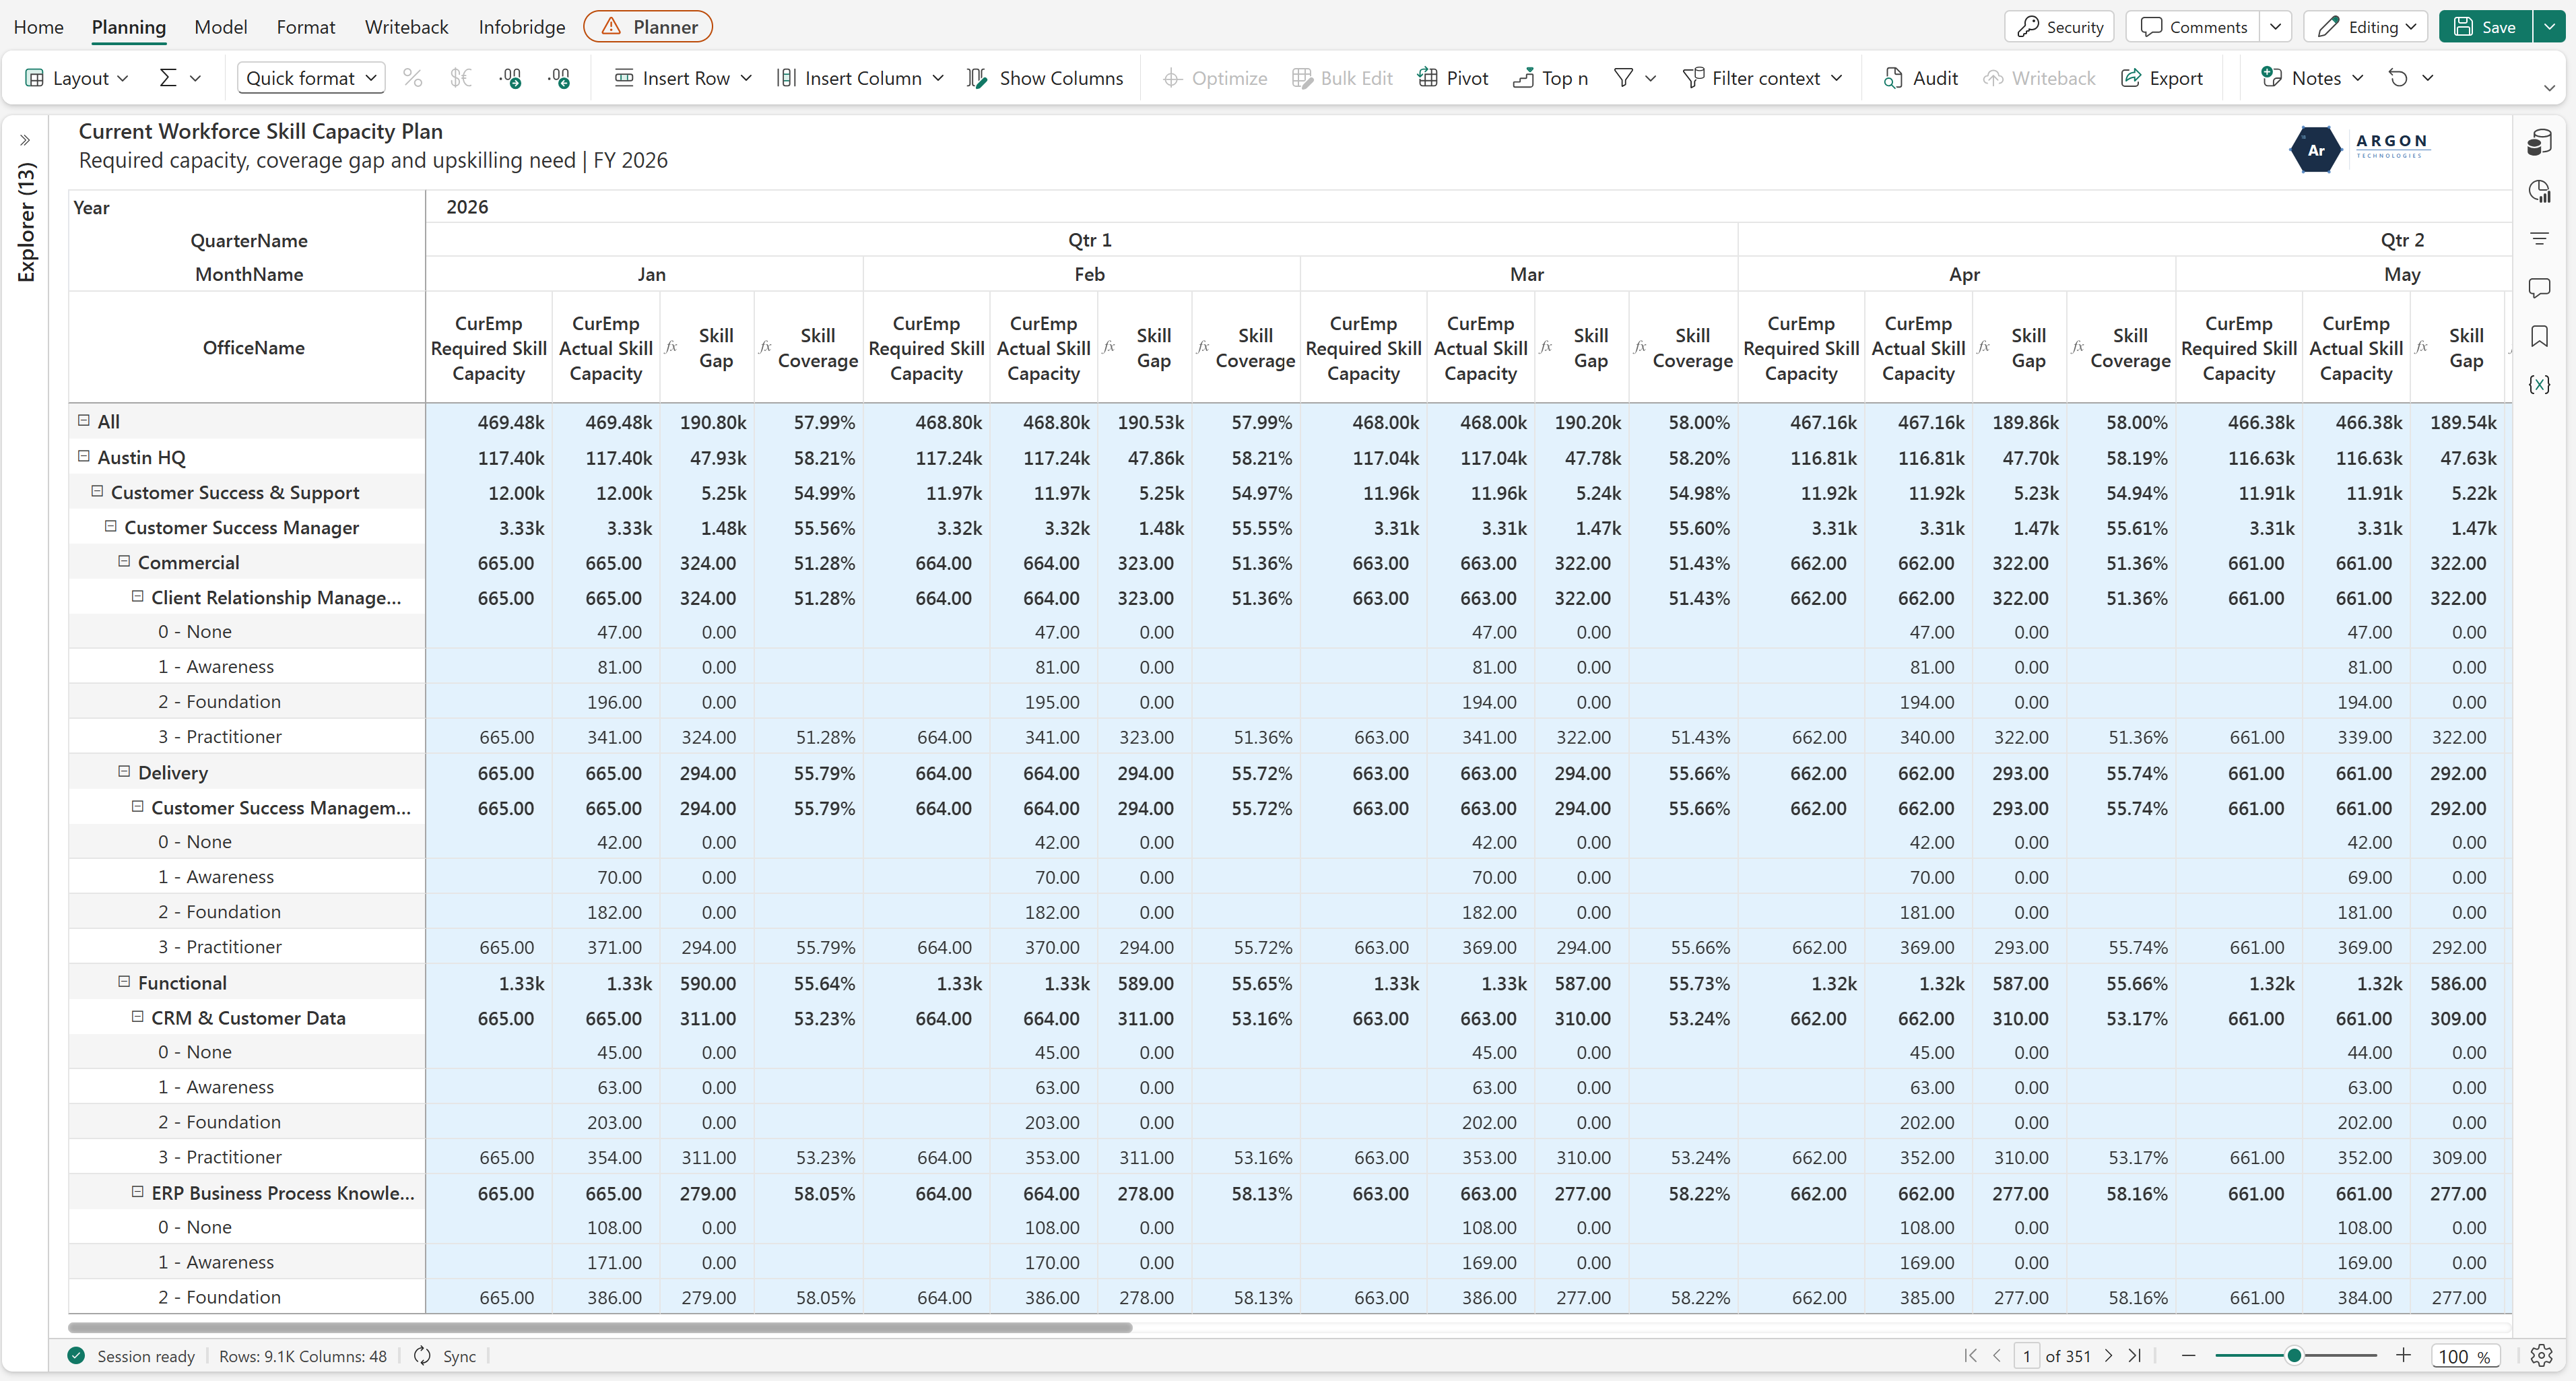Click the page number input field
2576x1381 pixels.
(2026, 1356)
